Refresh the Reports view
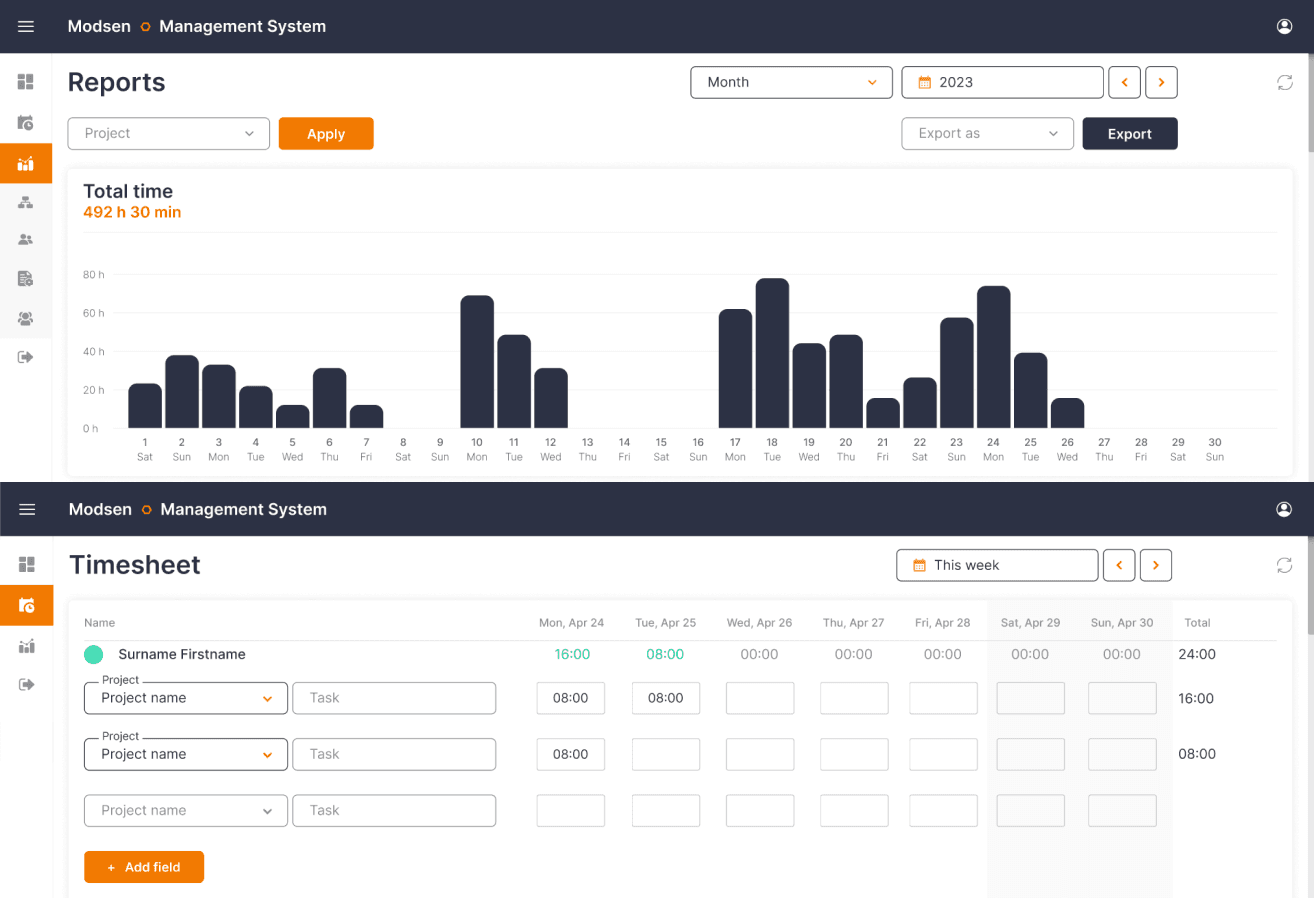The height and width of the screenshot is (898, 1314). [1285, 82]
